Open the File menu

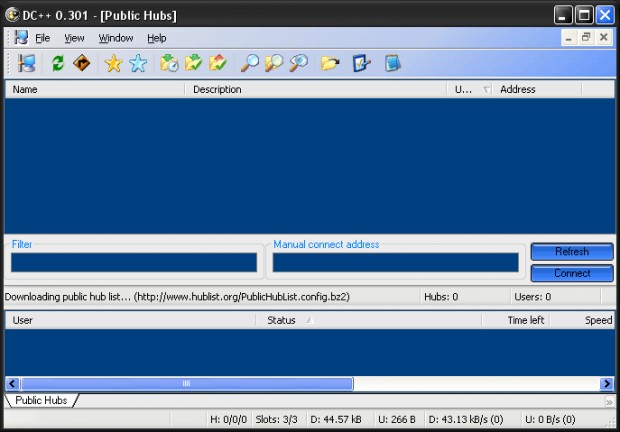43,38
